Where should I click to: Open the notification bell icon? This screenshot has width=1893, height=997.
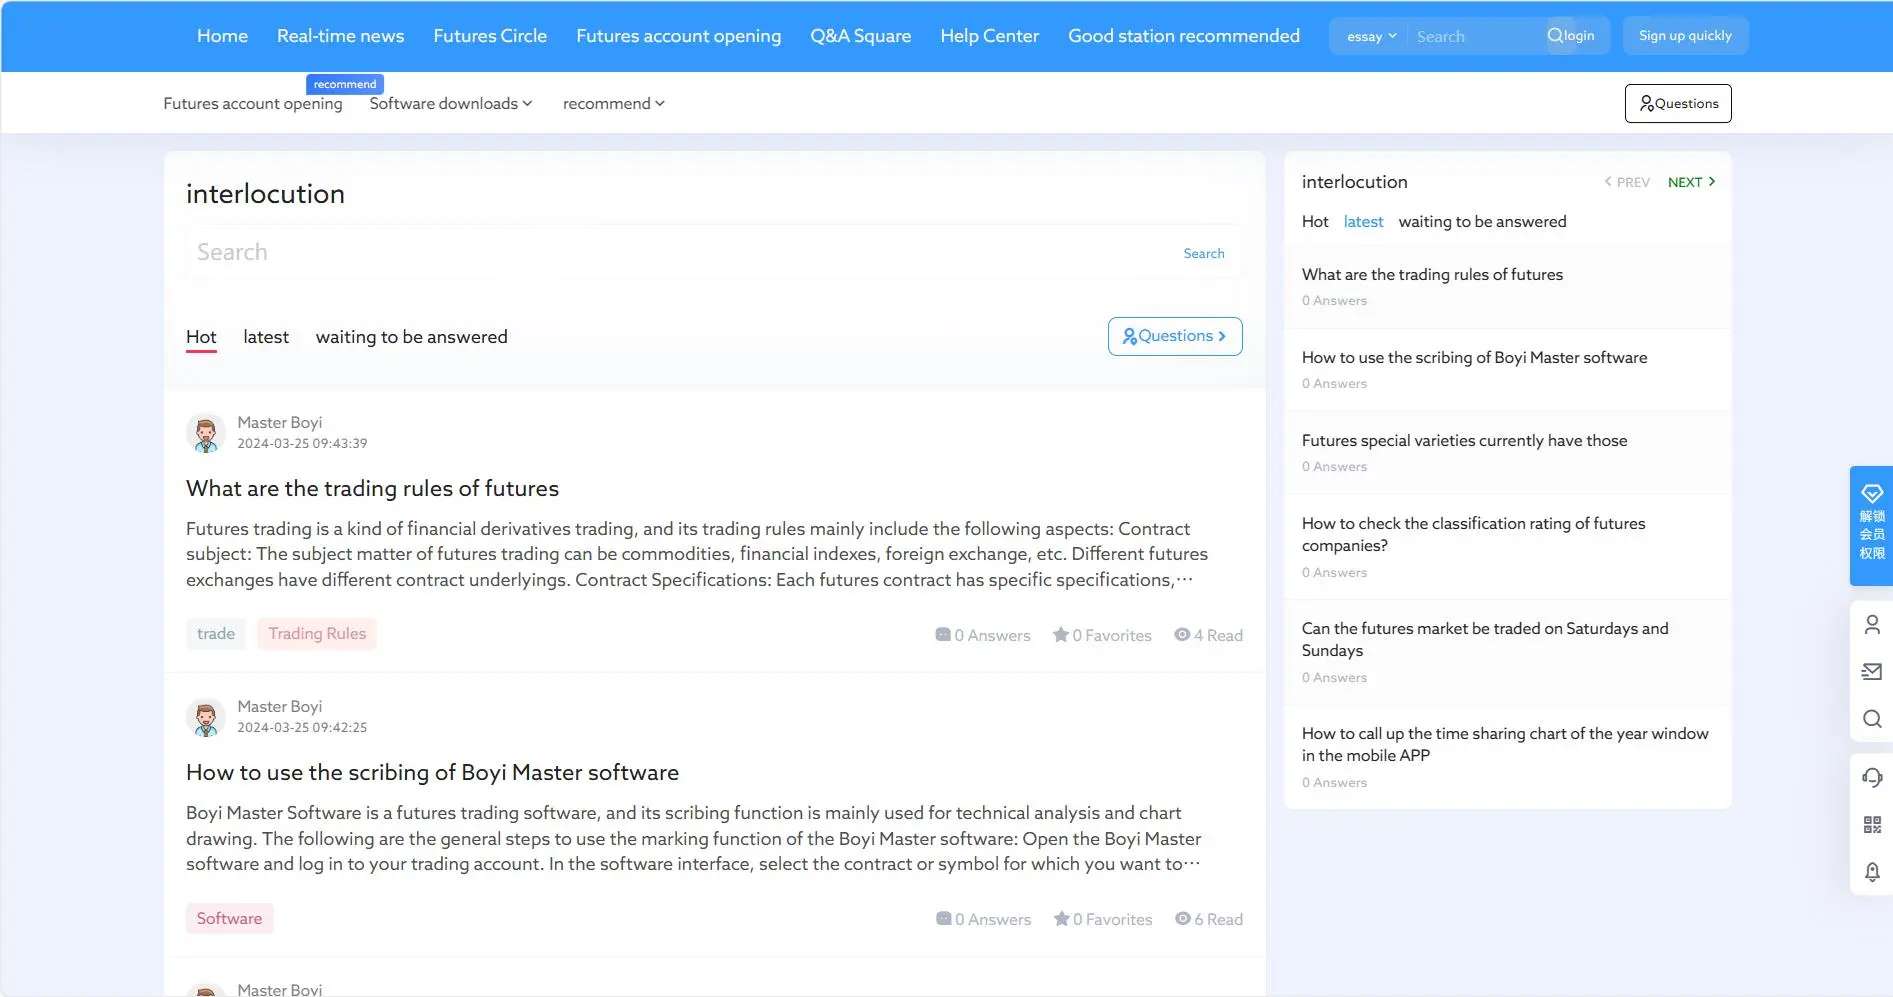(1872, 872)
